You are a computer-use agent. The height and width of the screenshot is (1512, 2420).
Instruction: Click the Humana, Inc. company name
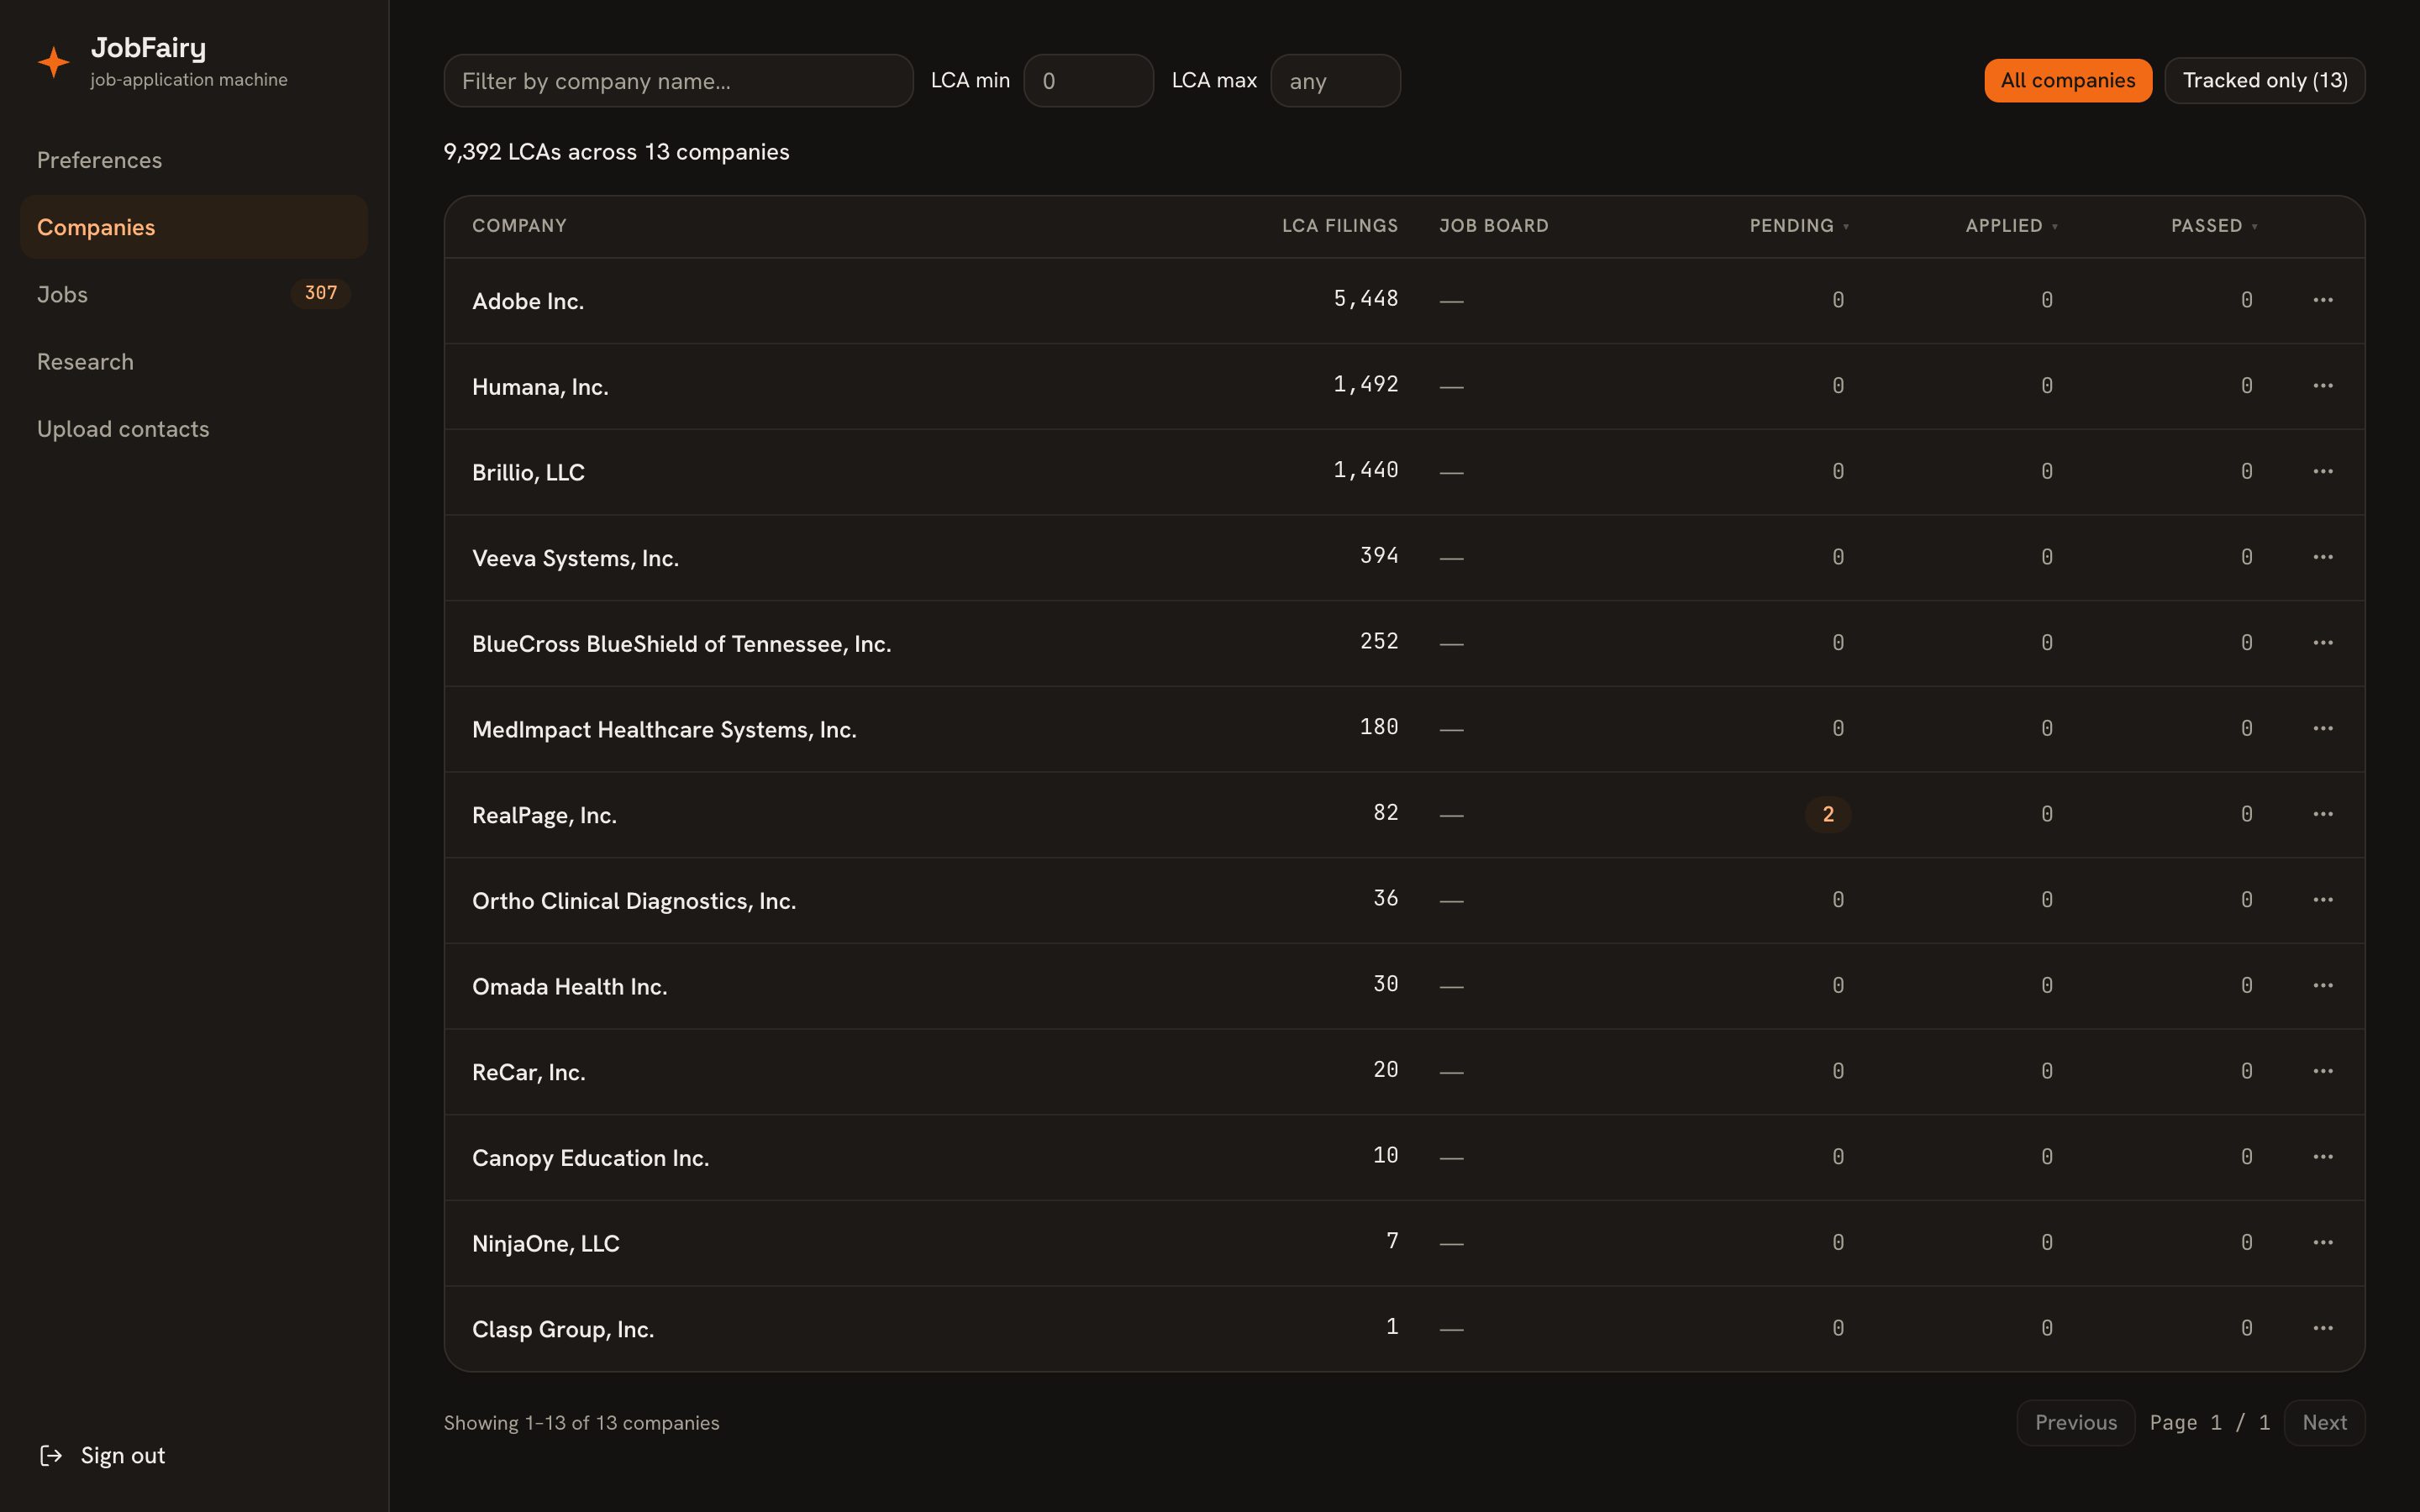click(x=540, y=387)
